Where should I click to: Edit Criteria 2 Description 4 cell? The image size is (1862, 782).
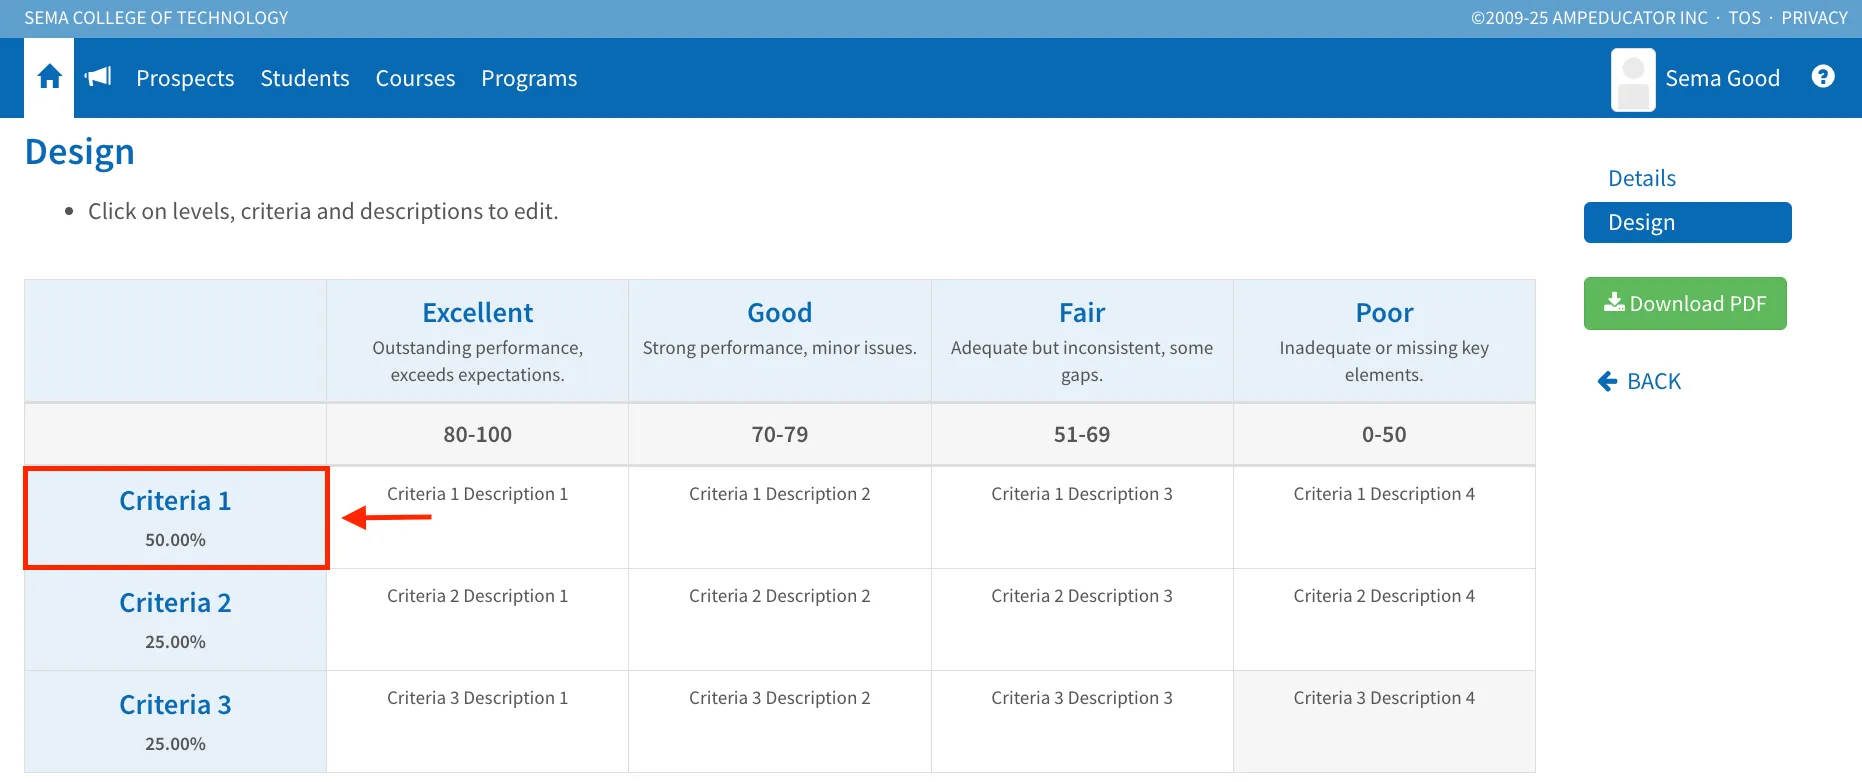click(x=1384, y=620)
